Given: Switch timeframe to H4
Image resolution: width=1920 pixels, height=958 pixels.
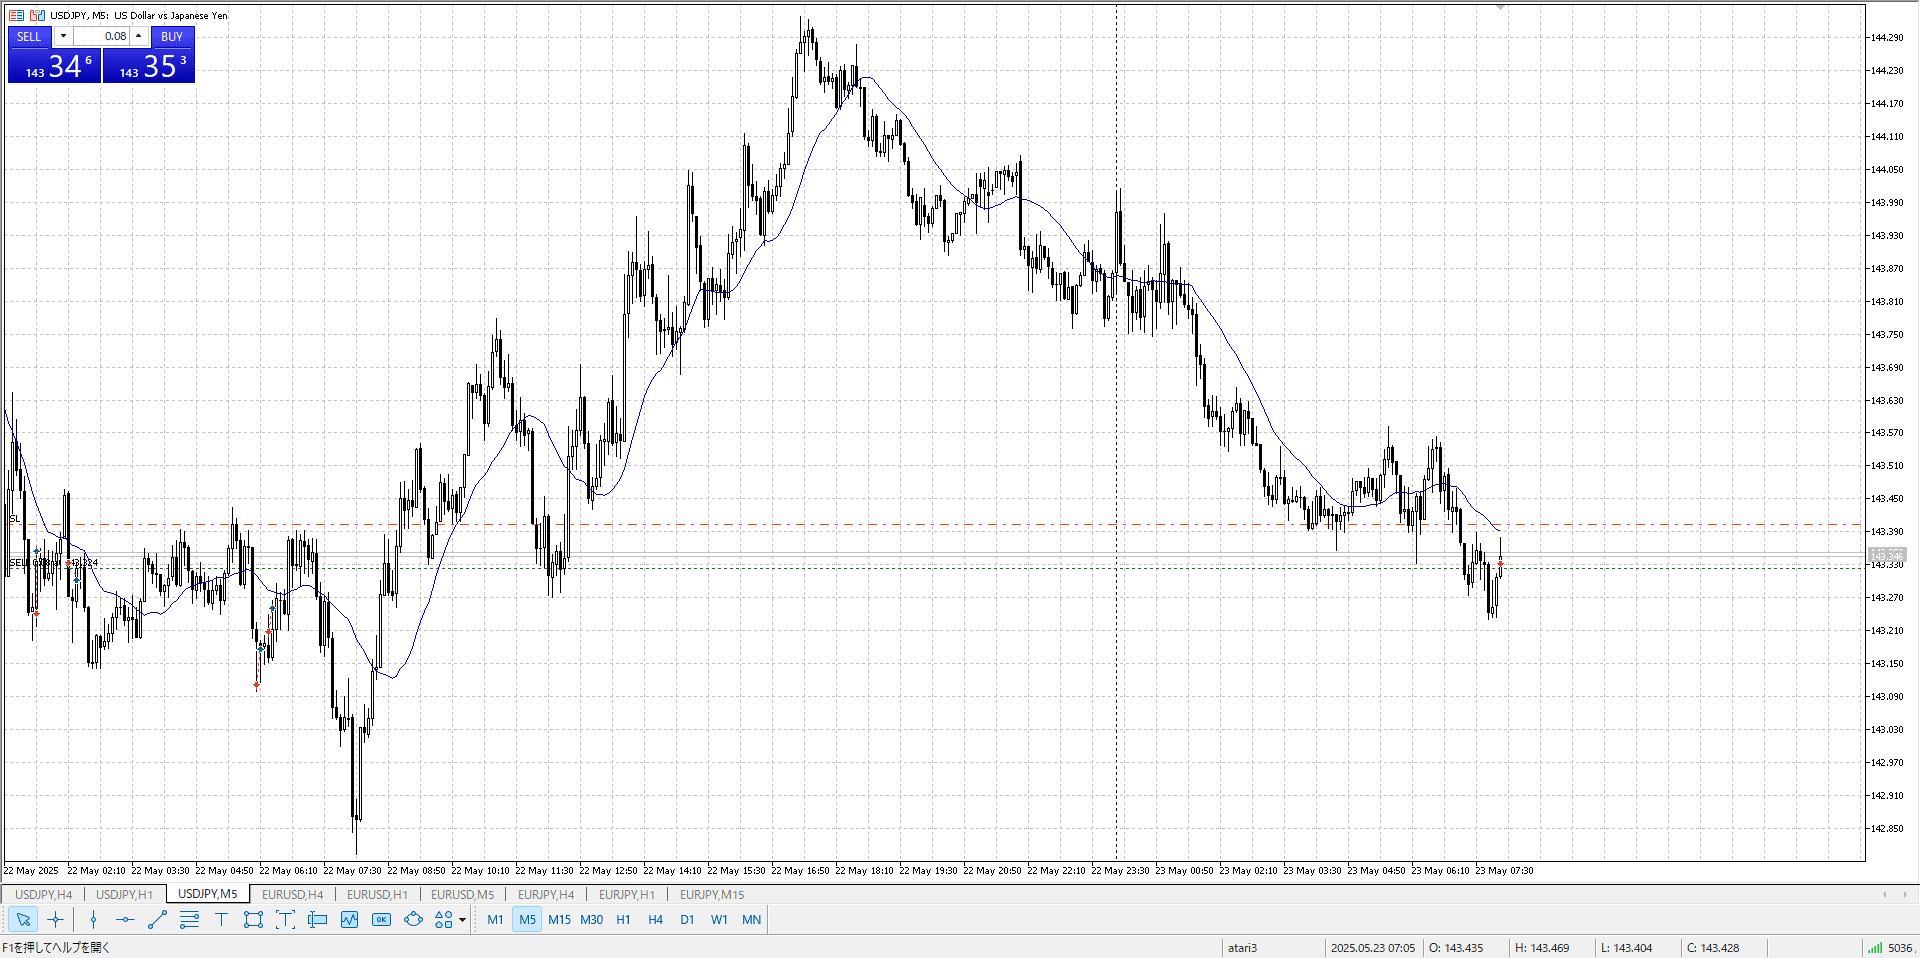Looking at the screenshot, I should coord(655,920).
